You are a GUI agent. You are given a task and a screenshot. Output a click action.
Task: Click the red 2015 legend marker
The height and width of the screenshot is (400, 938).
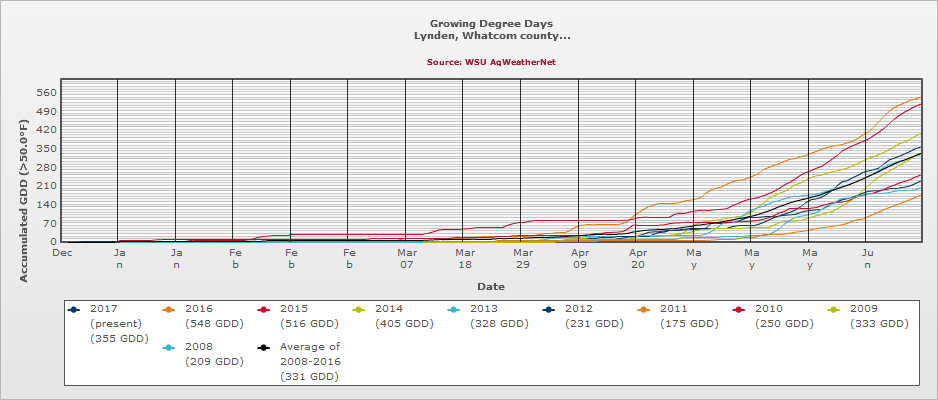264,309
